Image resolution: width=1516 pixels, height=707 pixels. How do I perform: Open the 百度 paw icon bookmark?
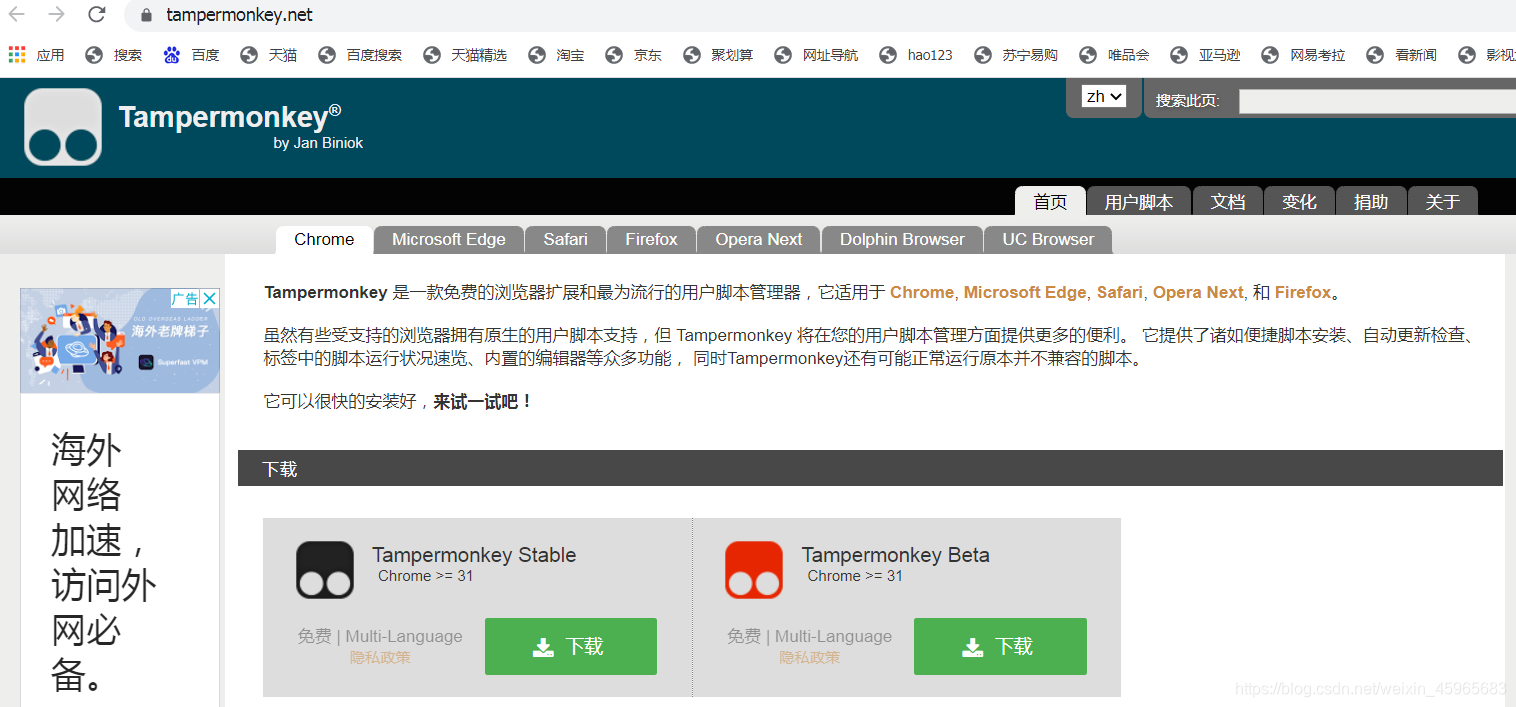(192, 55)
